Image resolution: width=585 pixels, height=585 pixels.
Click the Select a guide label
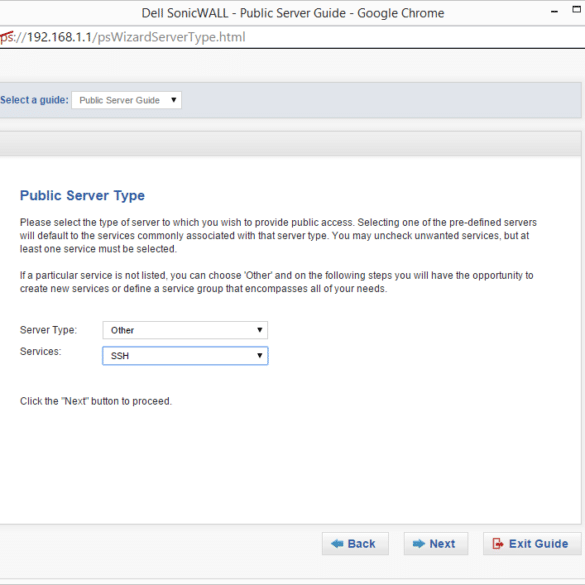click(x=34, y=100)
